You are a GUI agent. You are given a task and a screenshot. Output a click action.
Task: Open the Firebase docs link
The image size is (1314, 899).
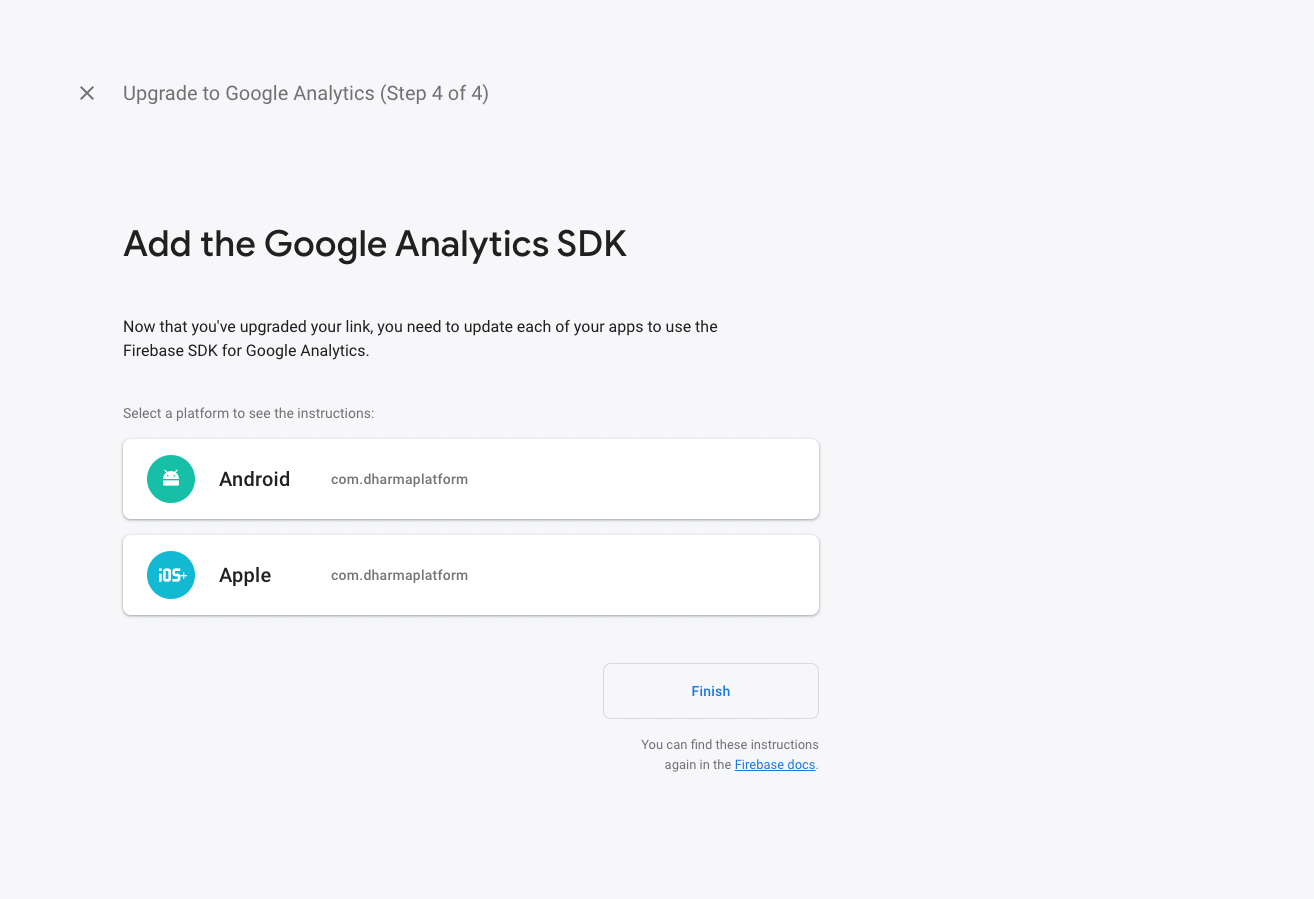pyautogui.click(x=775, y=765)
